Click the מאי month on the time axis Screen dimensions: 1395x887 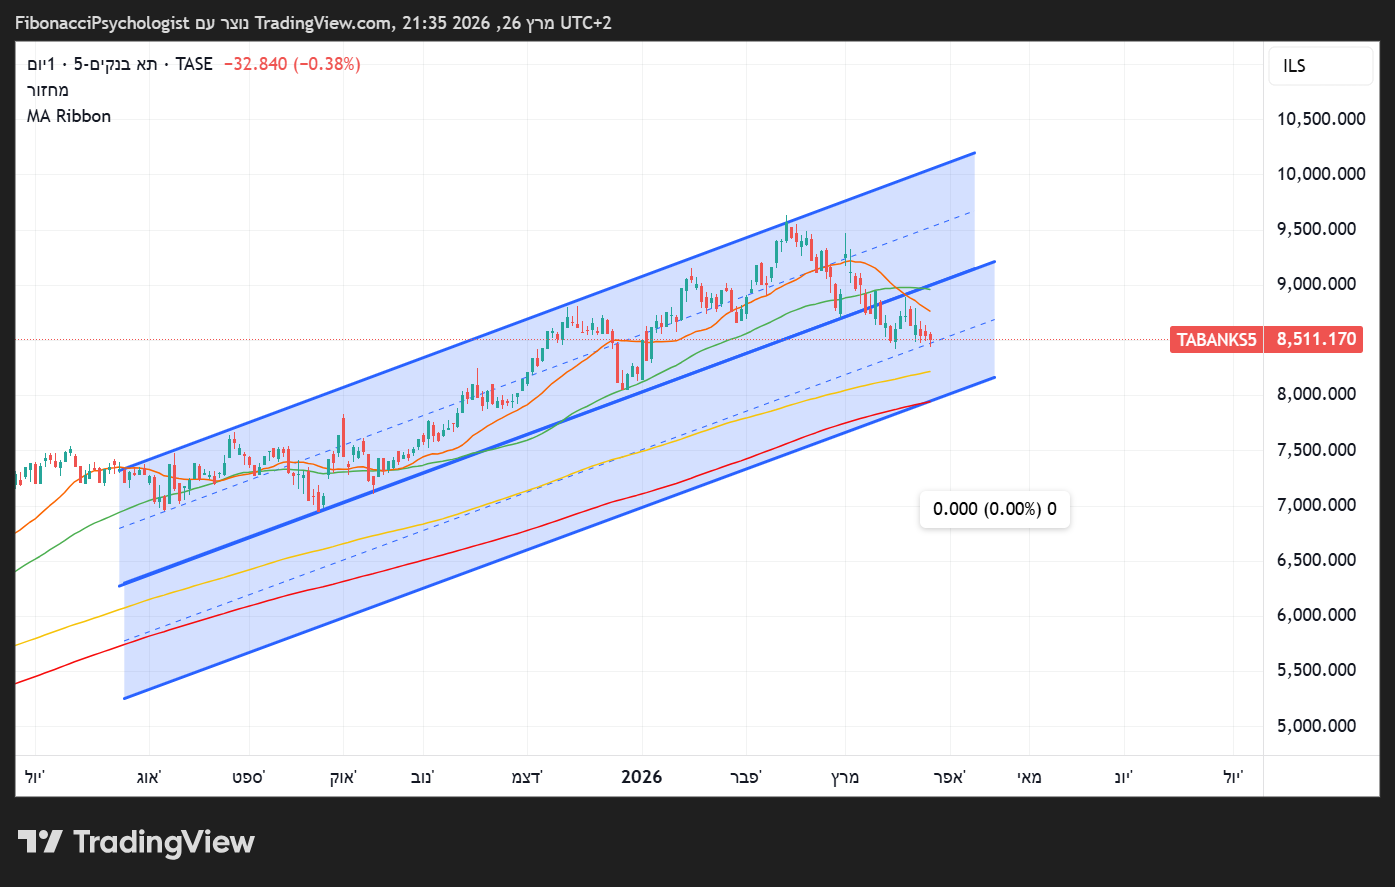pos(1029,777)
